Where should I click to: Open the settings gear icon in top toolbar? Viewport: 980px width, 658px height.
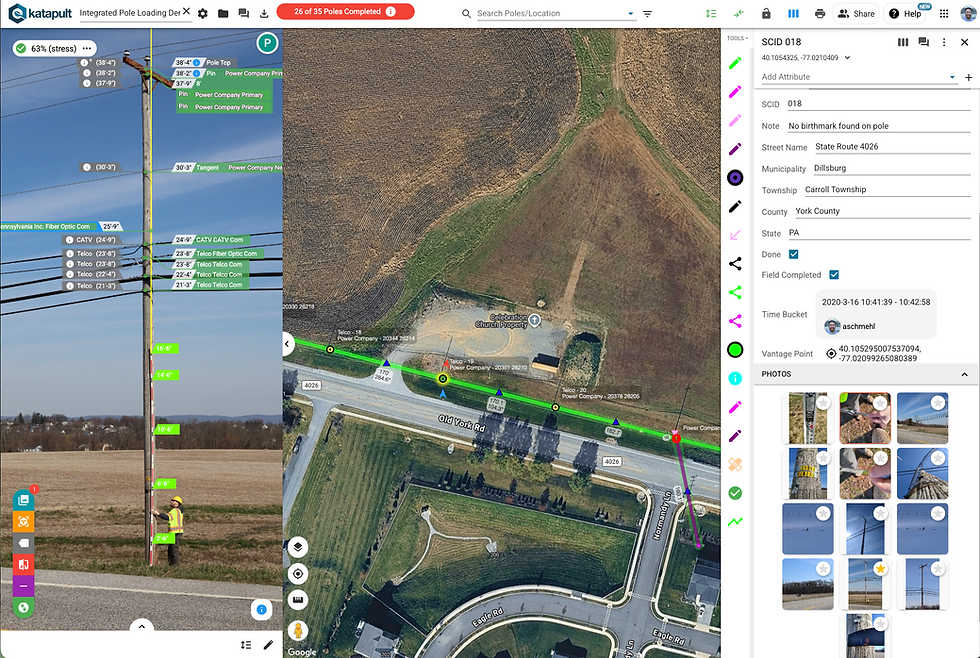[x=203, y=13]
